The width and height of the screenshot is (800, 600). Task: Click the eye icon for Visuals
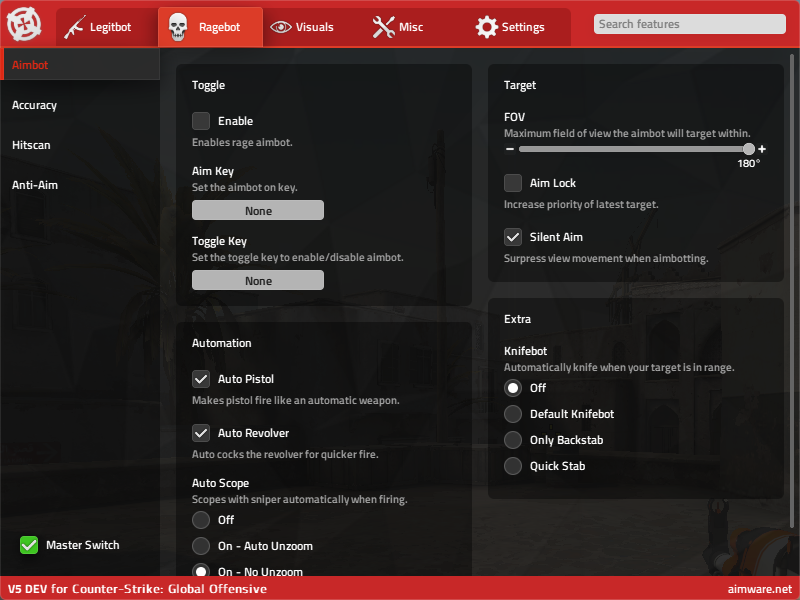(281, 27)
